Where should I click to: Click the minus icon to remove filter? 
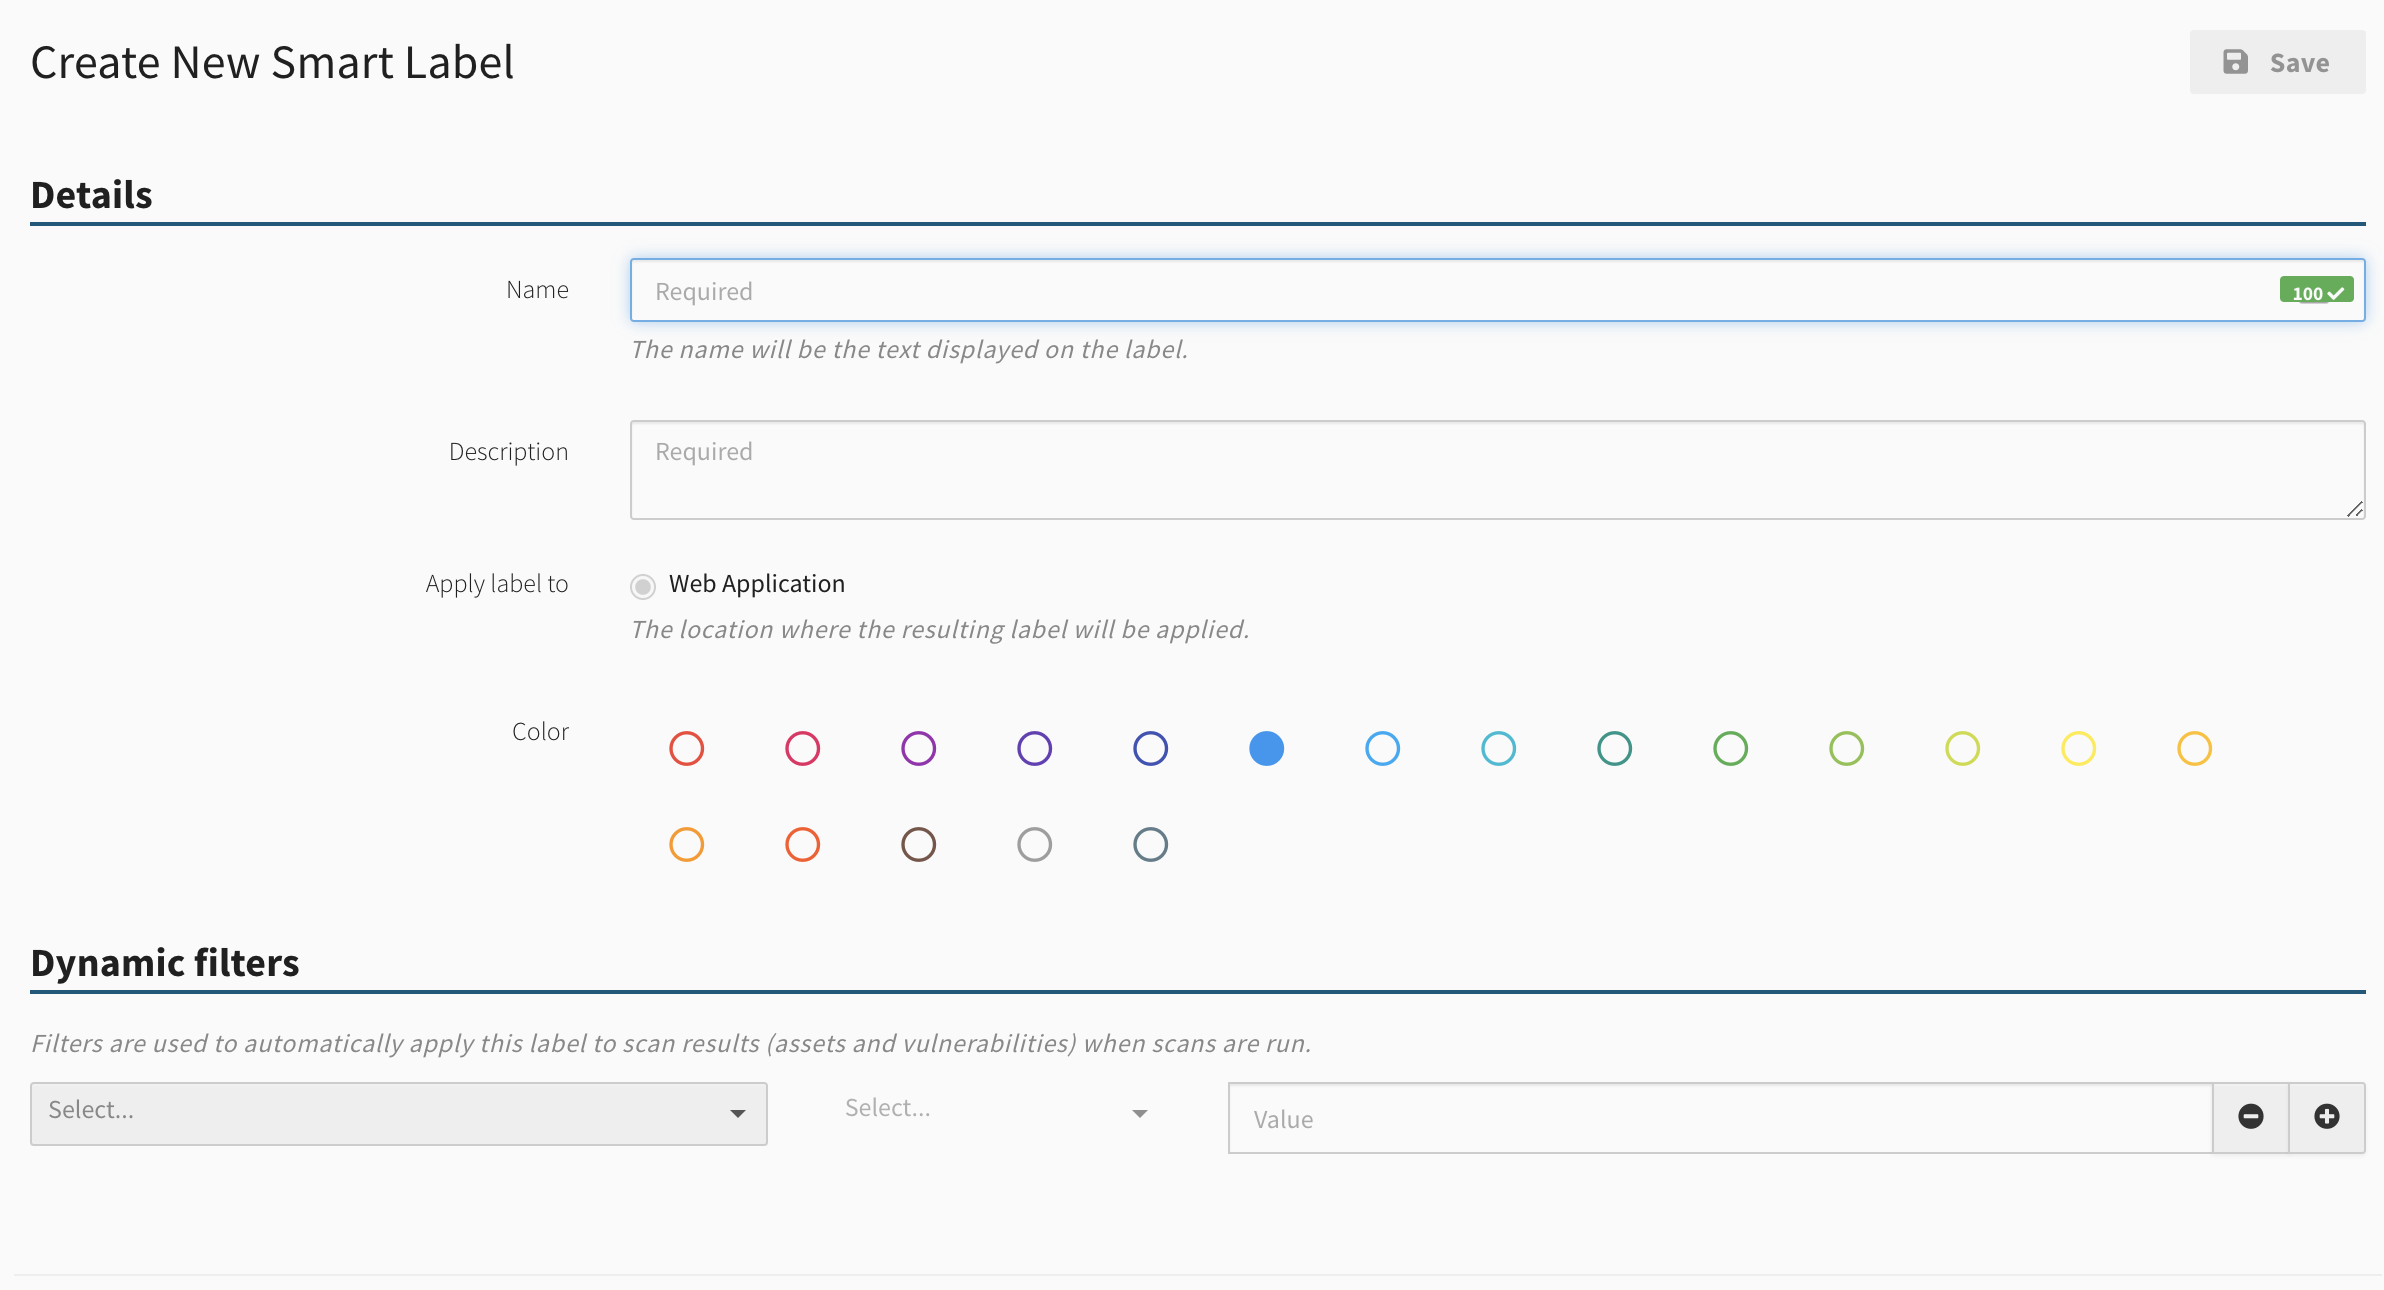point(2250,1117)
